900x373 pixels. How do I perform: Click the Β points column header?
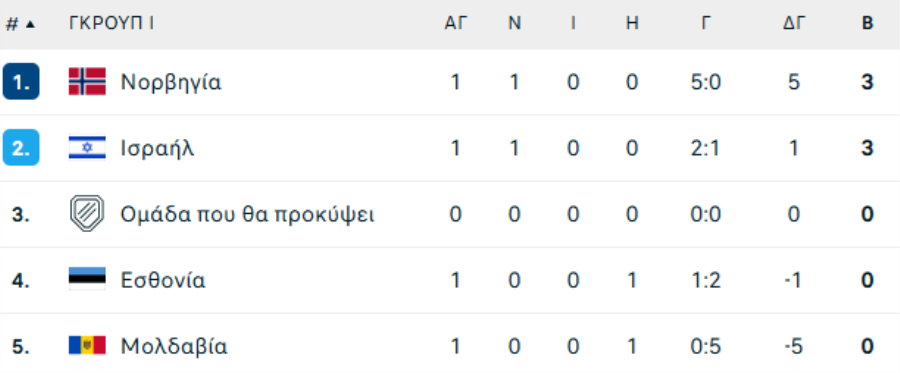pyautogui.click(x=867, y=24)
